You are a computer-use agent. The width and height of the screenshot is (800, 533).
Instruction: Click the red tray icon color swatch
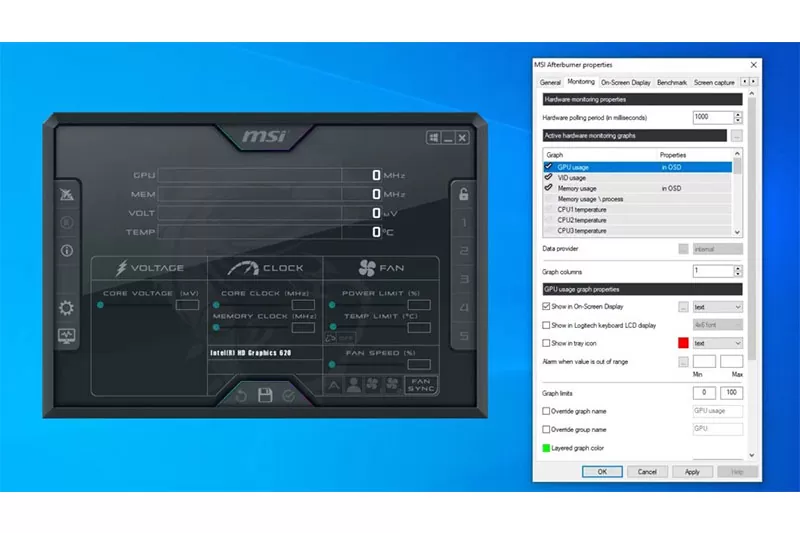[683, 343]
